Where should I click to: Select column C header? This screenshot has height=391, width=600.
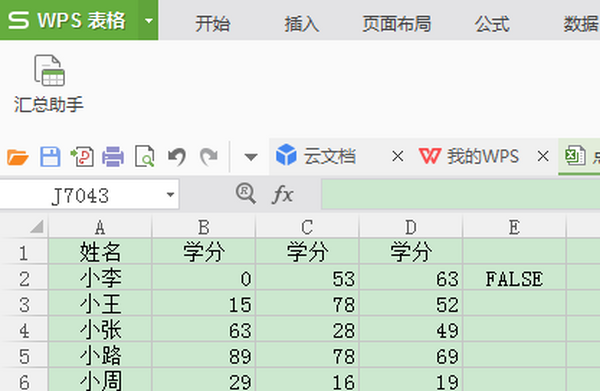click(307, 227)
